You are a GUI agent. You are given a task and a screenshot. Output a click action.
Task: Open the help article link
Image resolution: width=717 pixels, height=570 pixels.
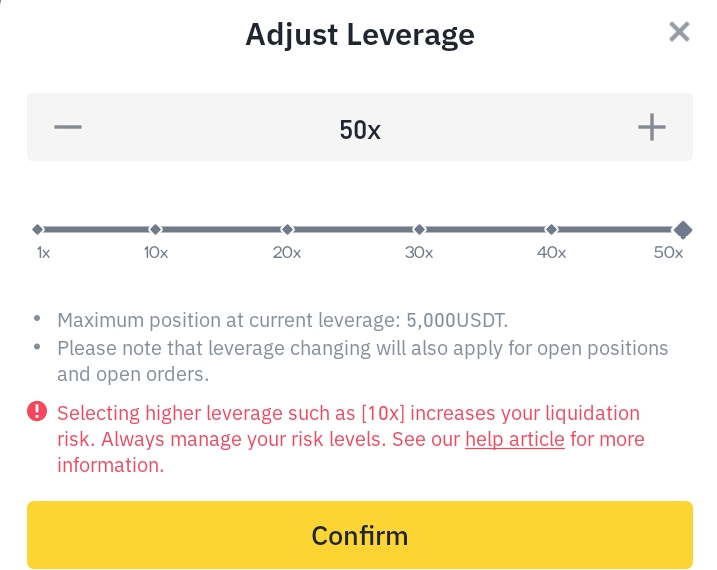pos(515,440)
